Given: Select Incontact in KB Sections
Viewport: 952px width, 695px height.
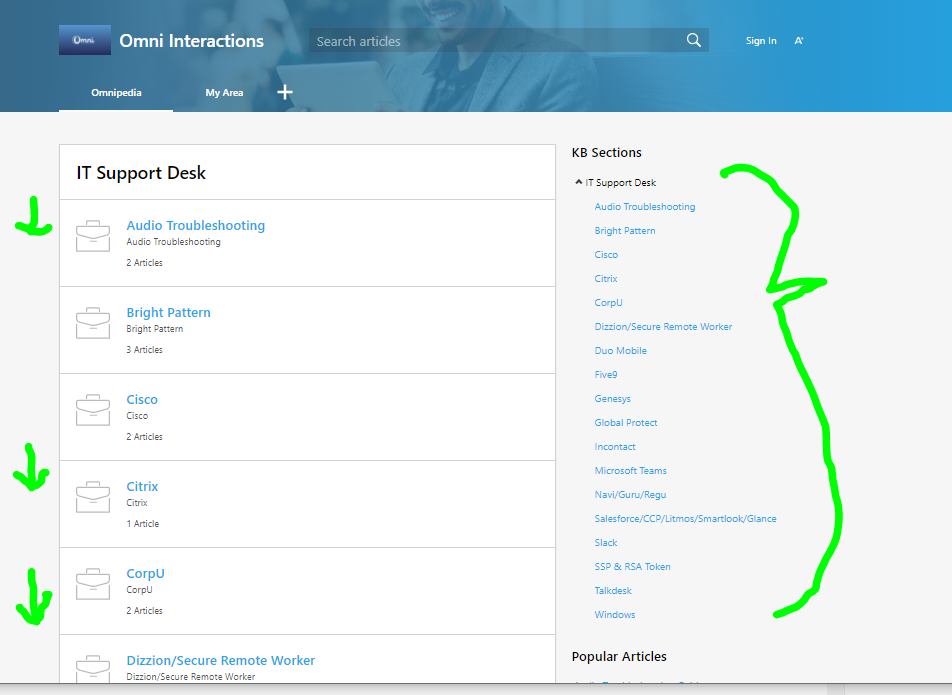Looking at the screenshot, I should click(615, 447).
